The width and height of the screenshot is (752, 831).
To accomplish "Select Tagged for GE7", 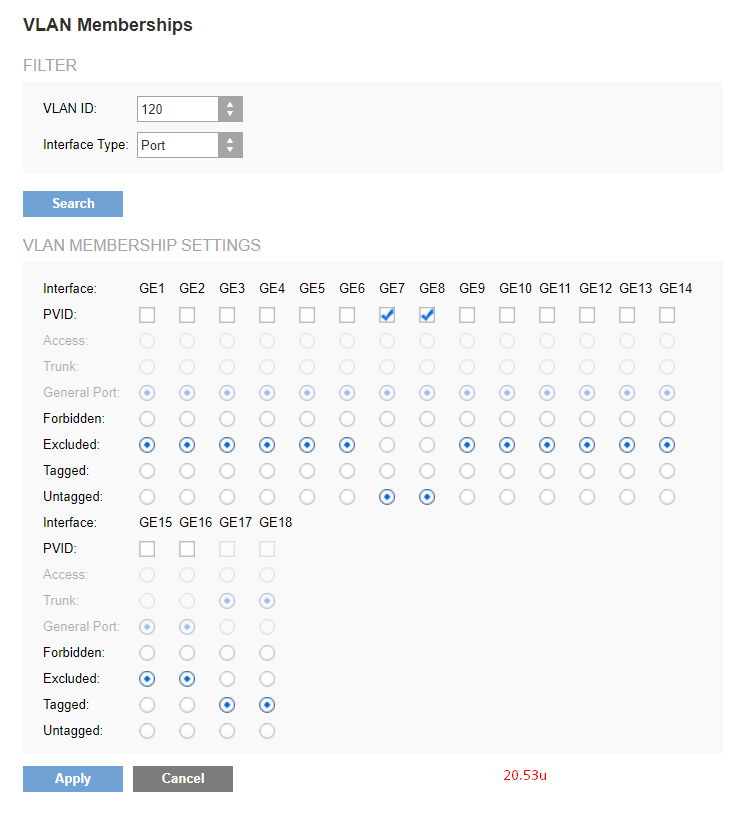I will click(x=387, y=471).
